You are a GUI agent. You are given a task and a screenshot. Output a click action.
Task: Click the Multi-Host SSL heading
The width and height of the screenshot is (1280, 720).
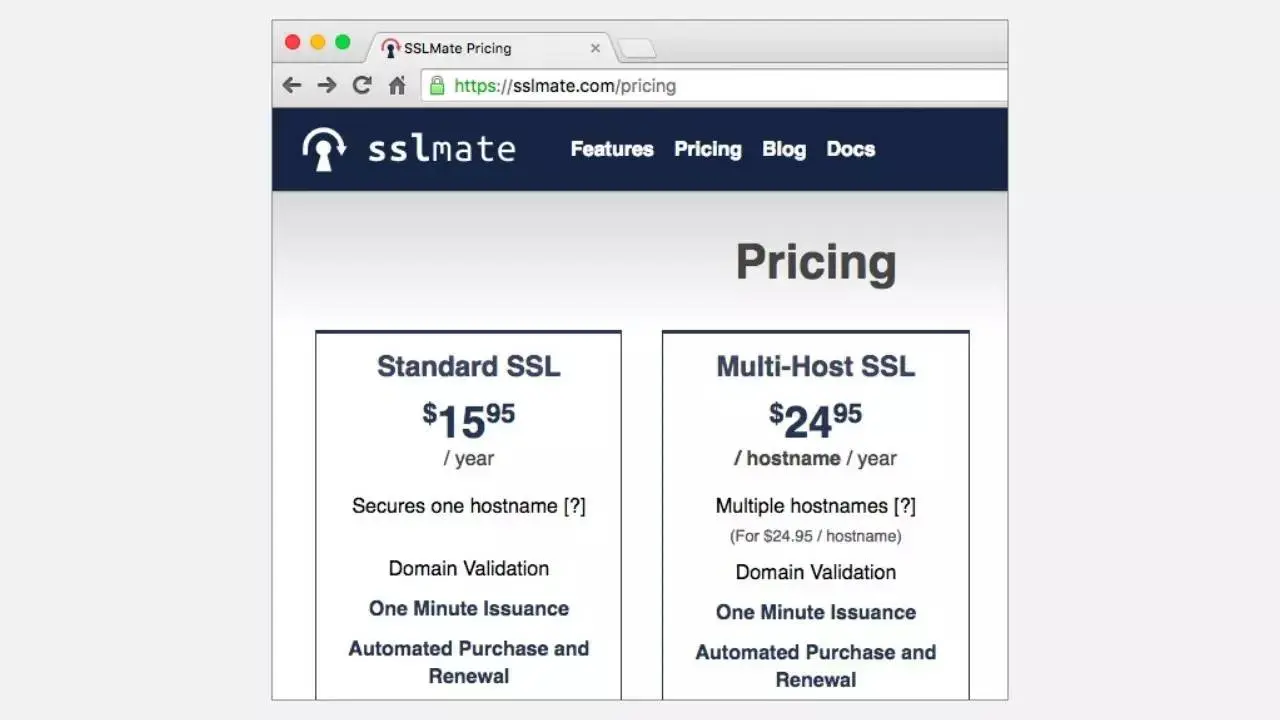[816, 366]
